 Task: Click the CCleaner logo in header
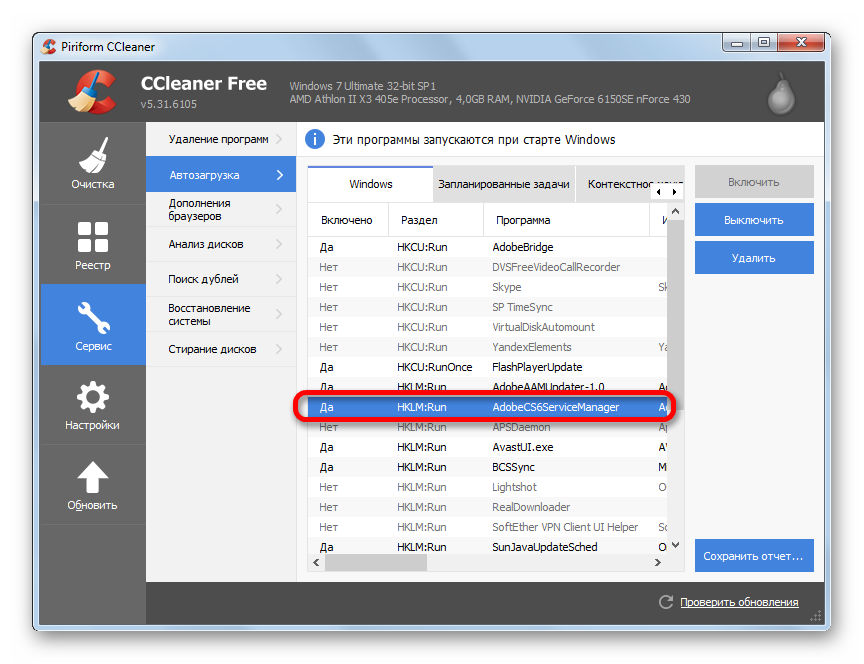(x=93, y=92)
